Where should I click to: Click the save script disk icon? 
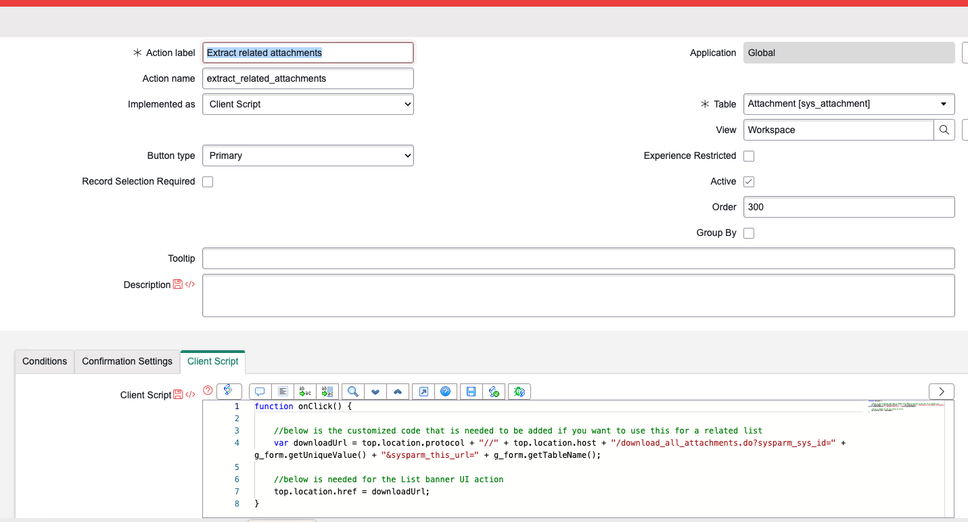click(x=471, y=391)
